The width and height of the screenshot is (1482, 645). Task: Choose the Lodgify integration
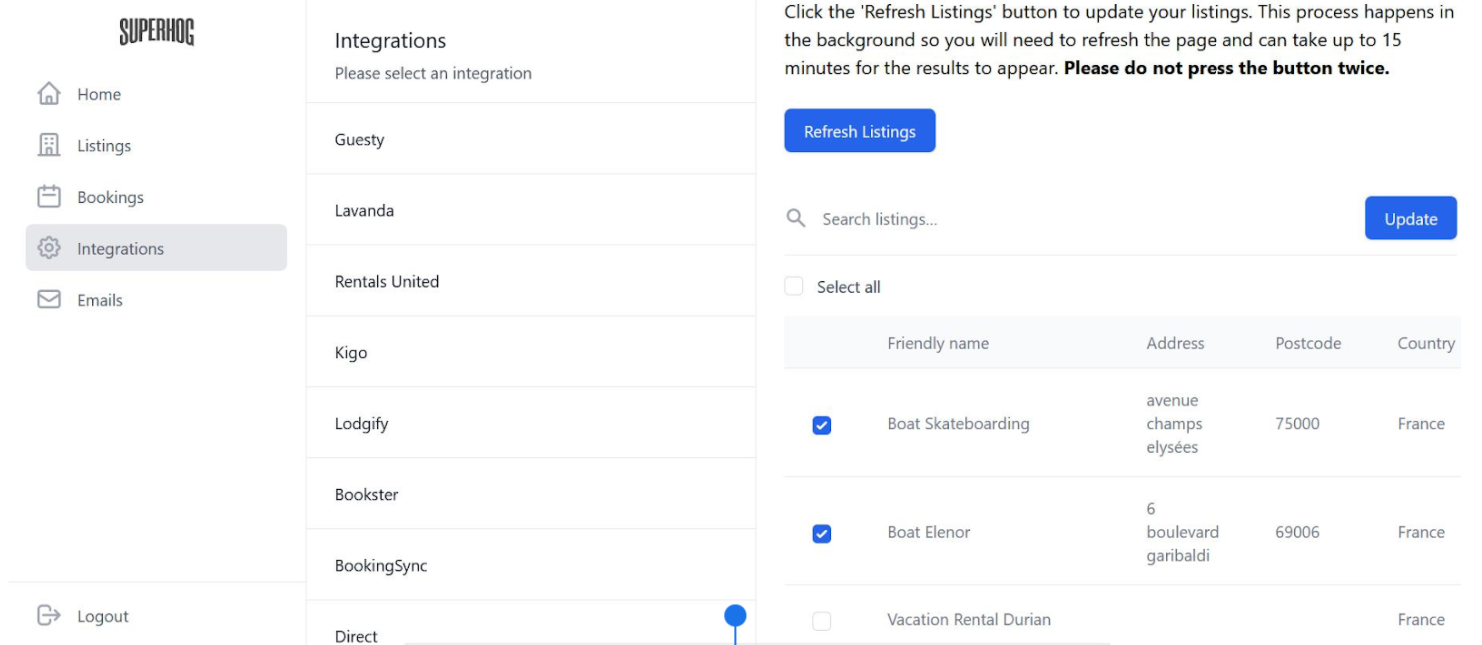pos(361,424)
